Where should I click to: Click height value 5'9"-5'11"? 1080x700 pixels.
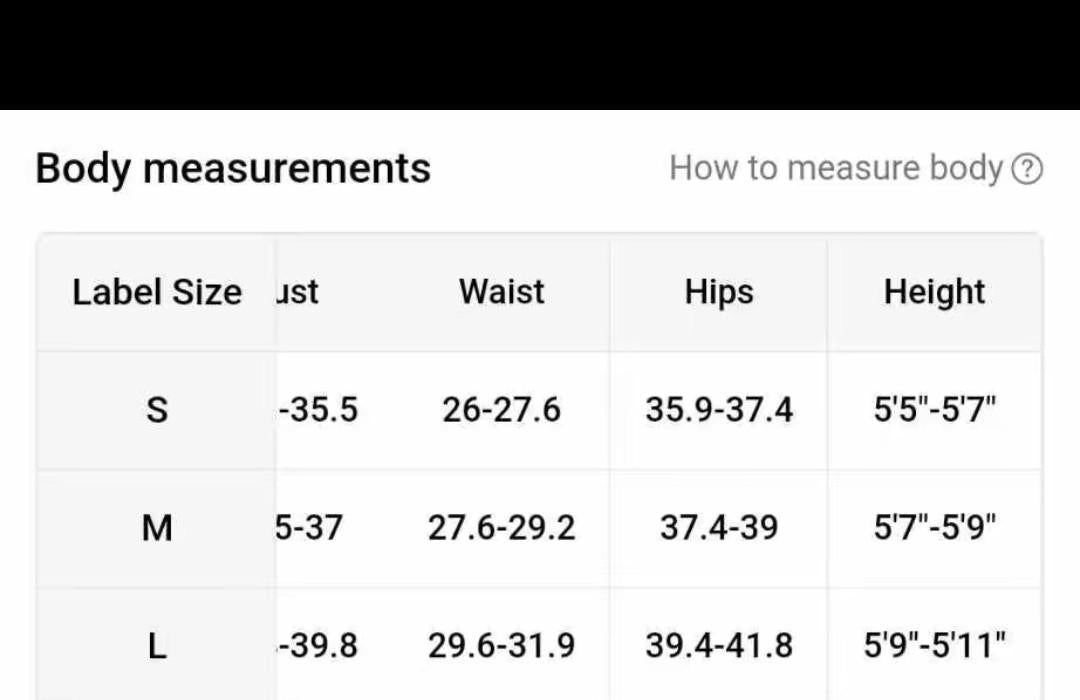click(x=935, y=646)
